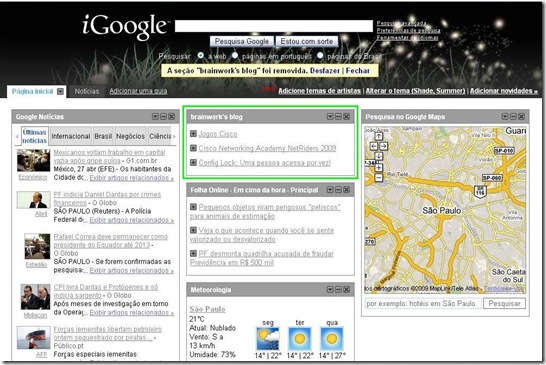Expand the Pequenos objetos viram perigosos entry
The image size is (546, 365).
point(193,207)
